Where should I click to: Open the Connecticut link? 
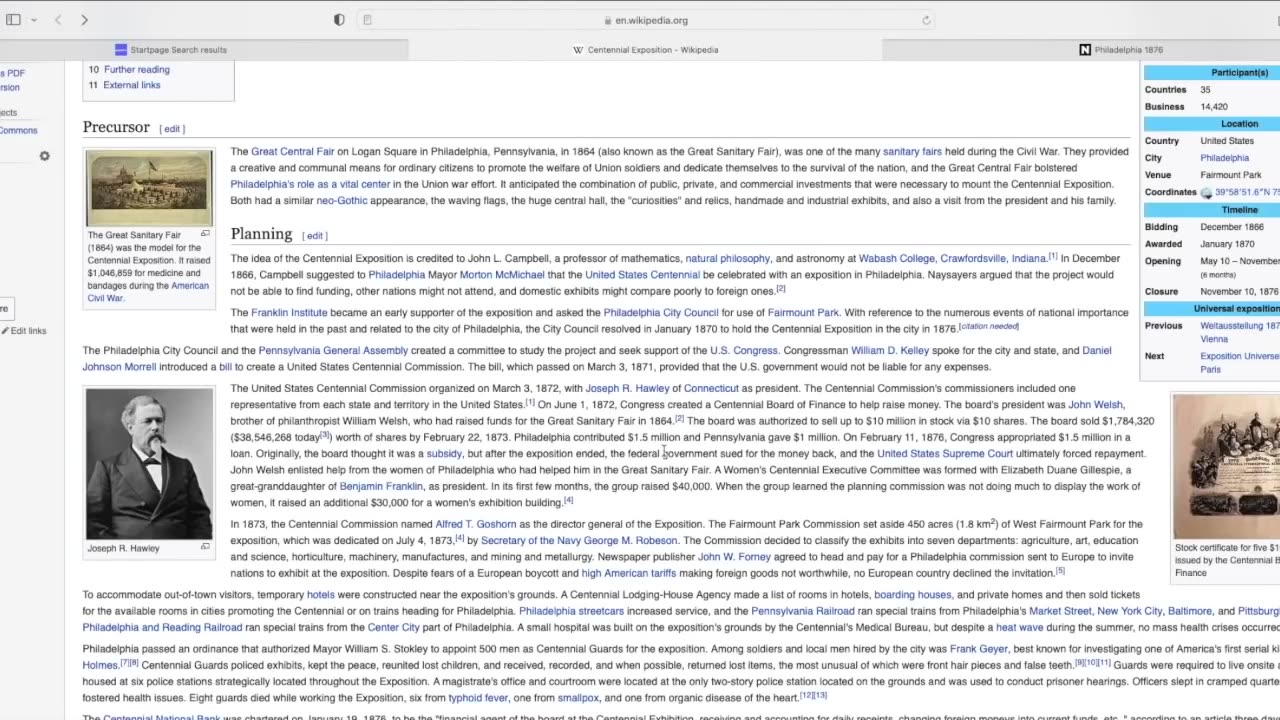pos(711,389)
